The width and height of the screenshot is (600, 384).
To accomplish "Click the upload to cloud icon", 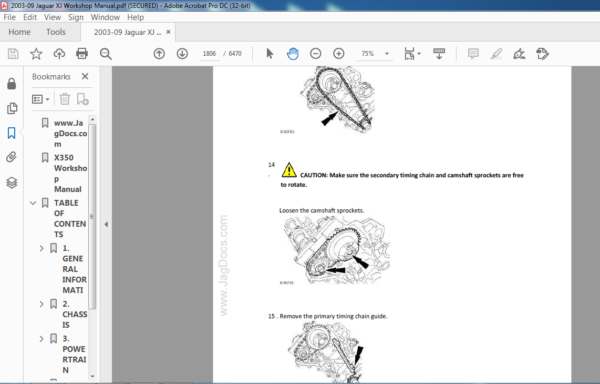I will (x=59, y=54).
